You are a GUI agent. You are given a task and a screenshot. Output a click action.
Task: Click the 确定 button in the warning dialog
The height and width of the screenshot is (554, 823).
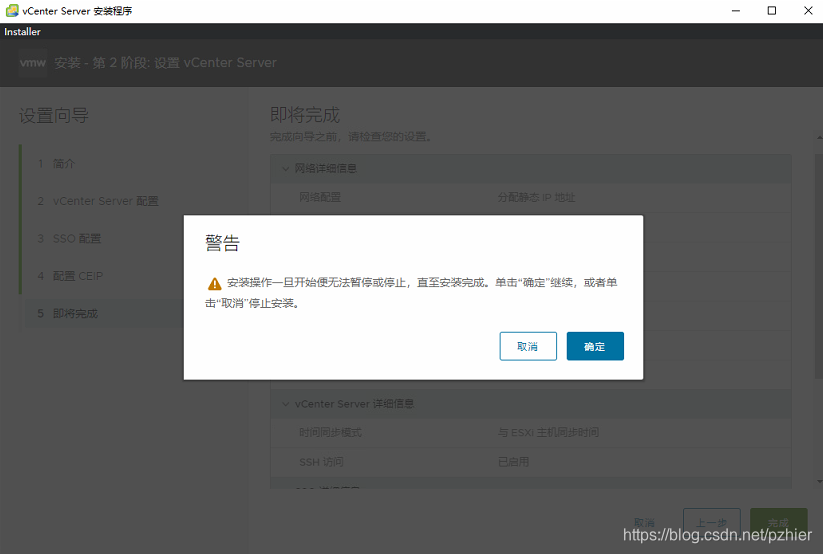pos(595,346)
